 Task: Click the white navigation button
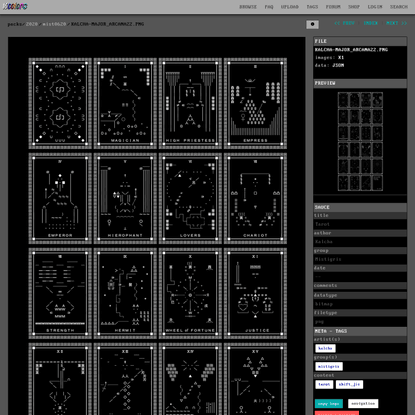point(363,404)
